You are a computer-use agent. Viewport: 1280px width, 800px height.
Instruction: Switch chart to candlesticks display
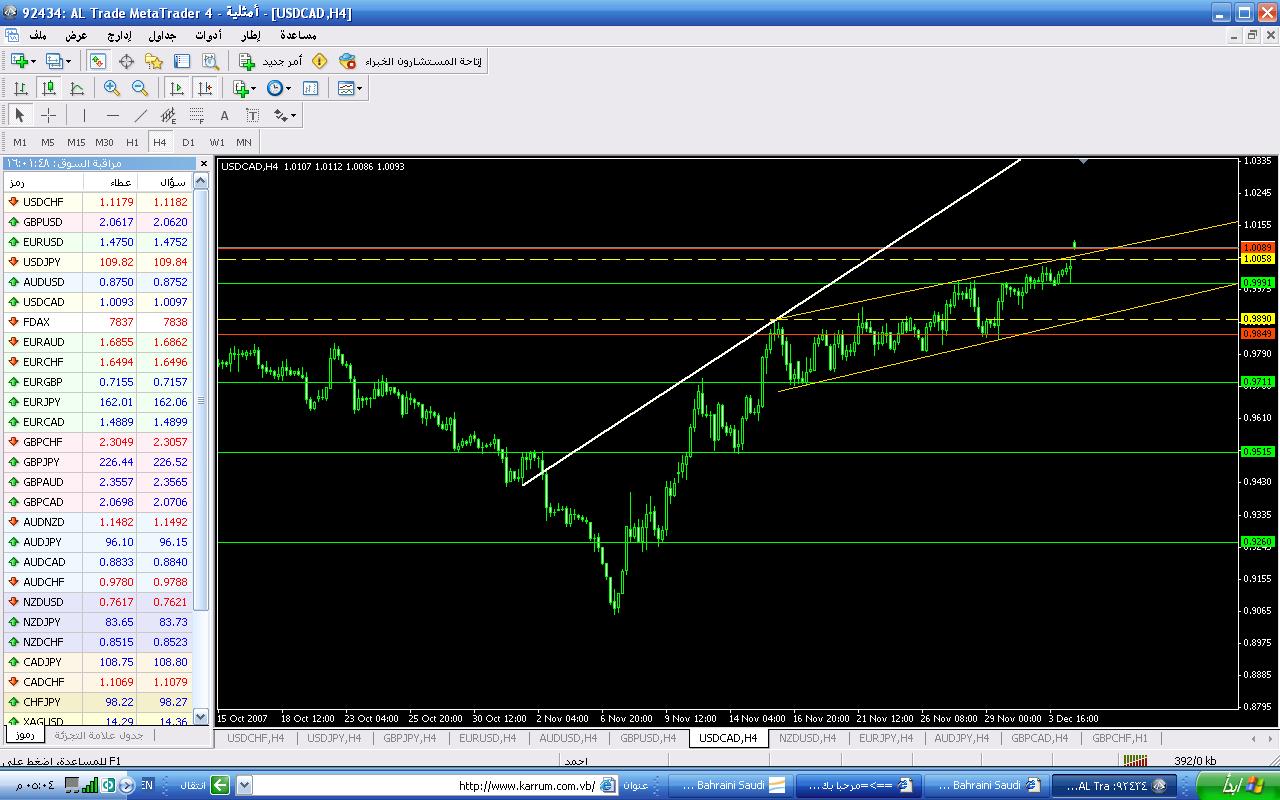[x=48, y=88]
